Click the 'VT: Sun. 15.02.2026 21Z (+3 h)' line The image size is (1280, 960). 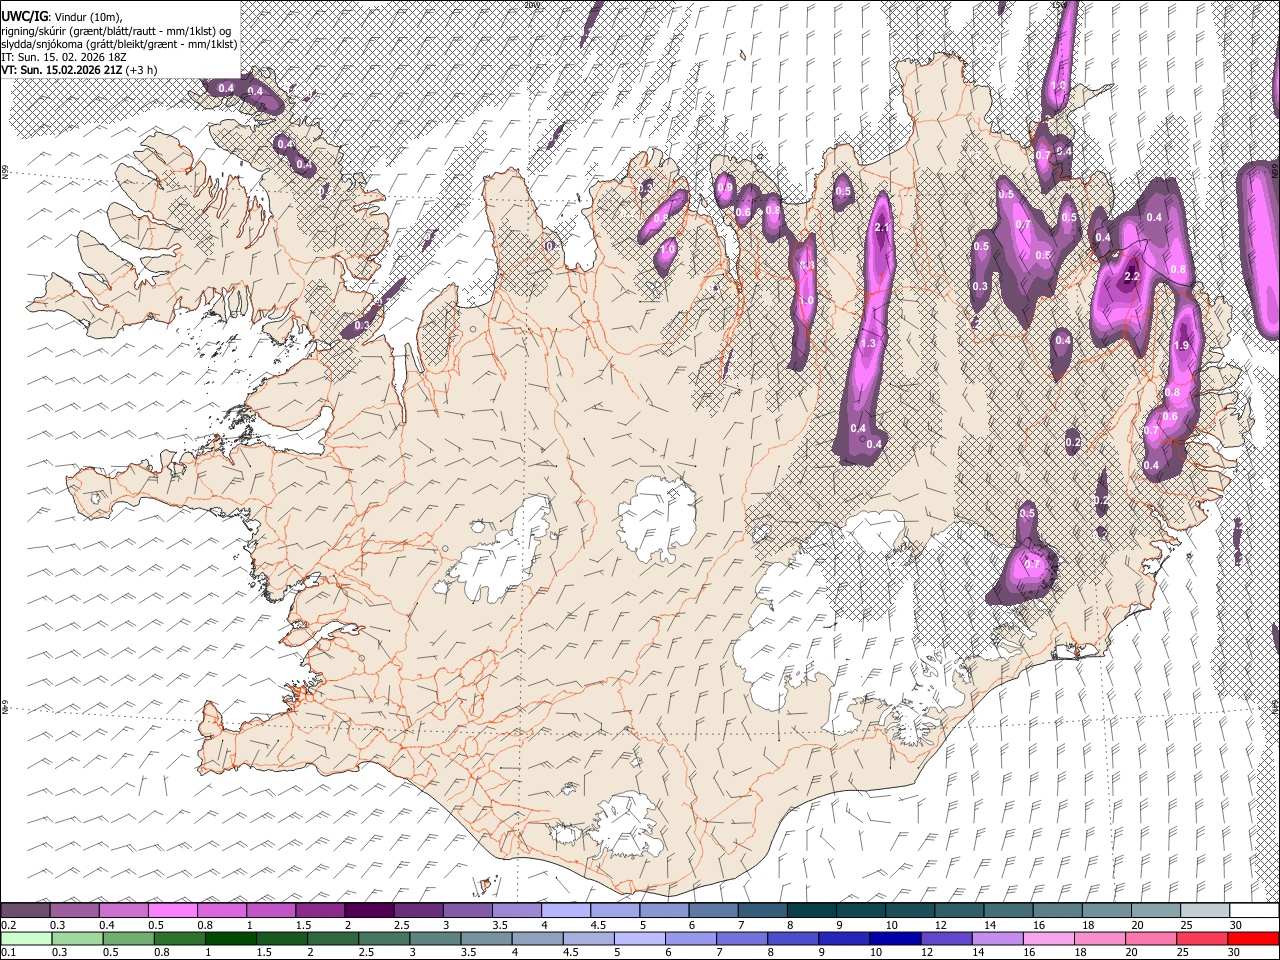pyautogui.click(x=79, y=70)
